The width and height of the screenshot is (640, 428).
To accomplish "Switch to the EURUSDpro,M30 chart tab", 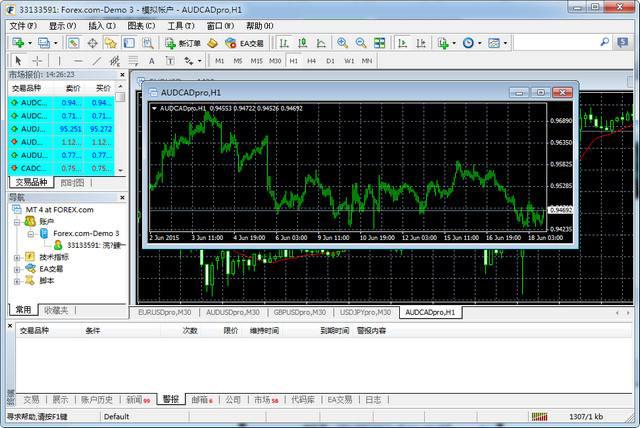I will (x=164, y=312).
